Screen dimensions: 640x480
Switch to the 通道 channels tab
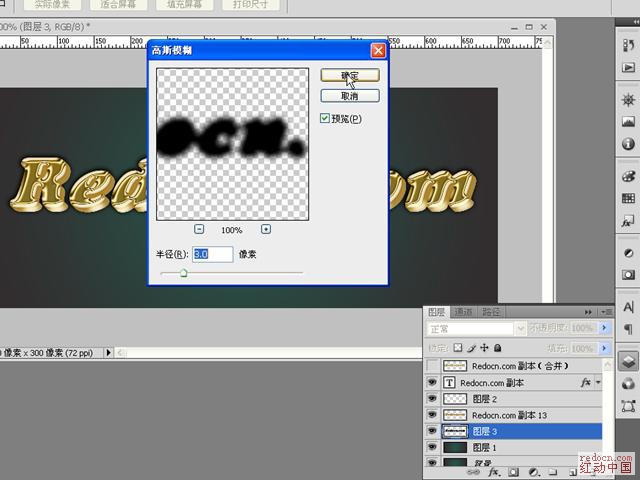(465, 312)
